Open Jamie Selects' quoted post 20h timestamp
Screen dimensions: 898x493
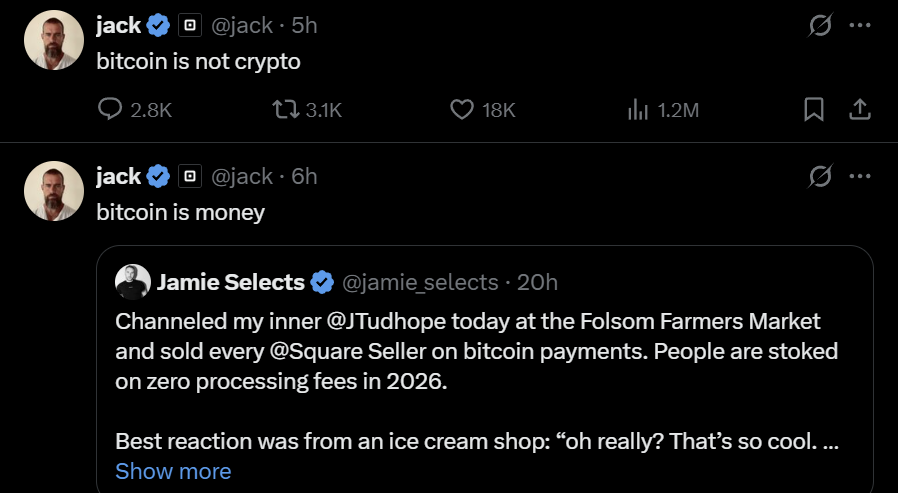[537, 283]
